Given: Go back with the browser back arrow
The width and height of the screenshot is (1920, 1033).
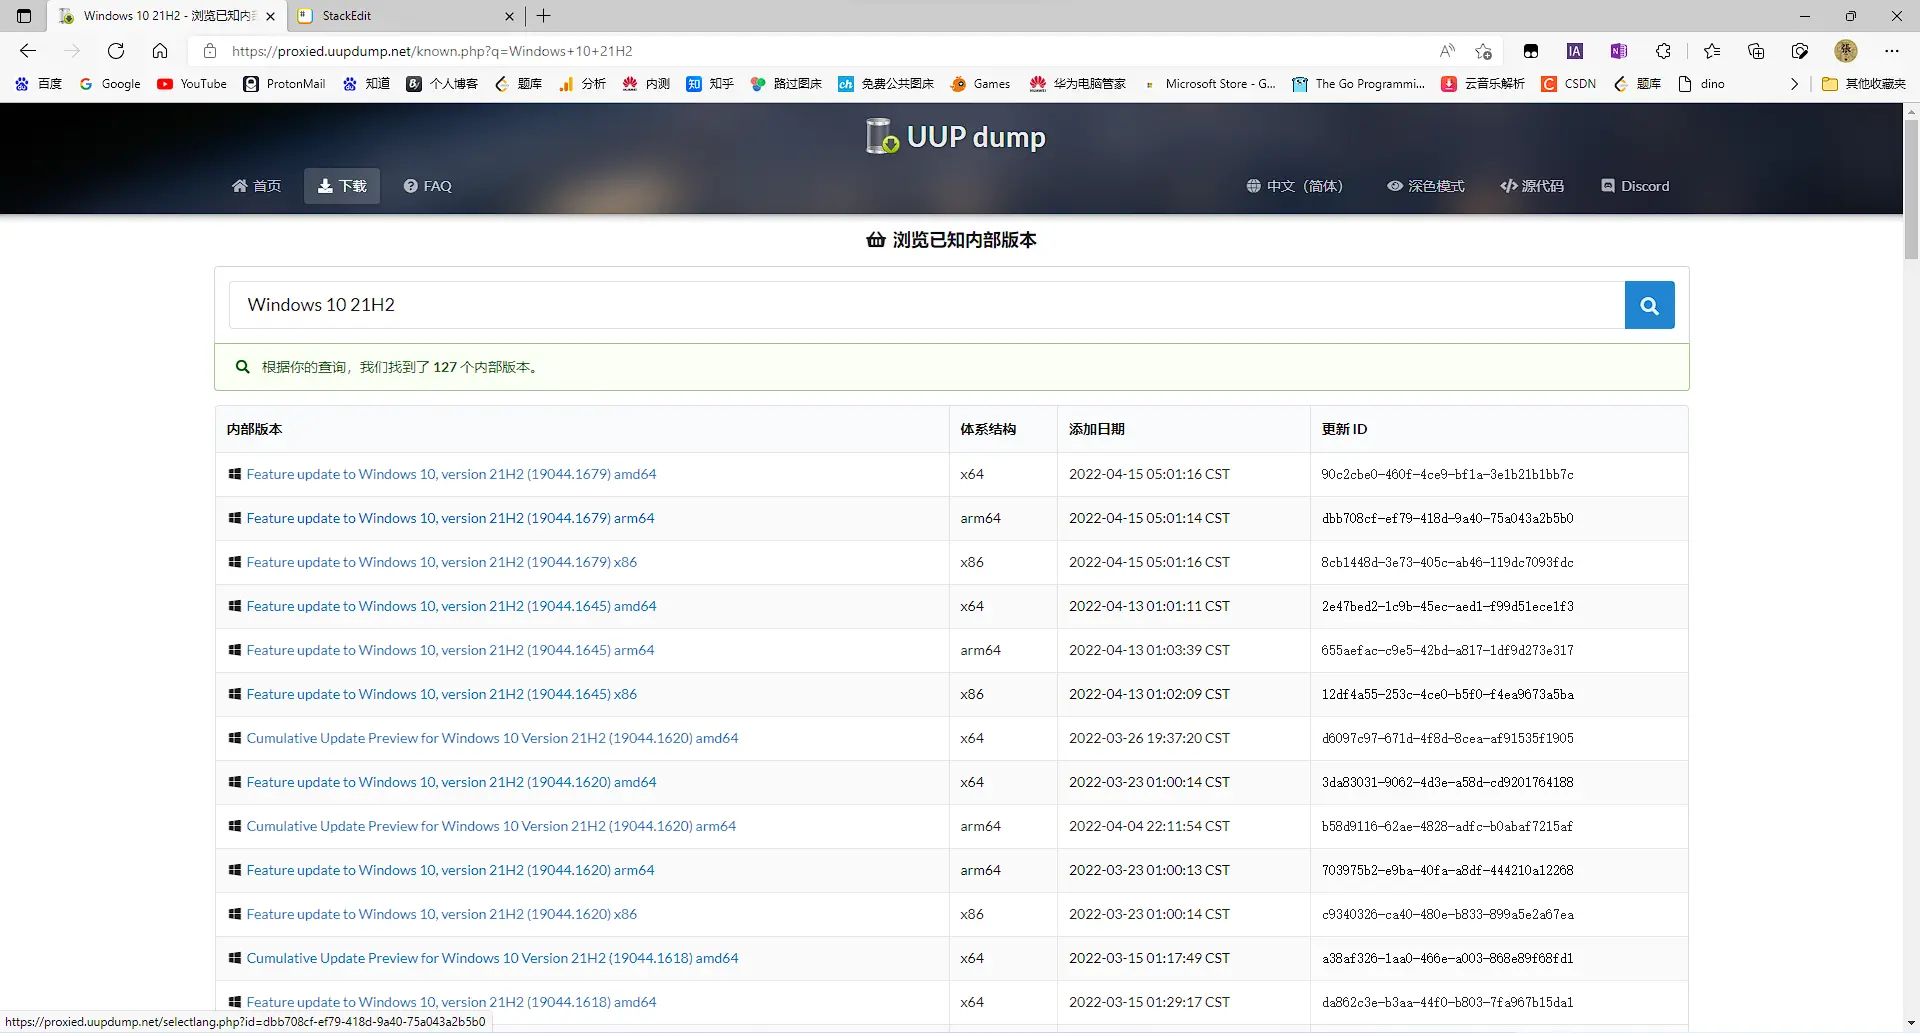Looking at the screenshot, I should coord(28,51).
